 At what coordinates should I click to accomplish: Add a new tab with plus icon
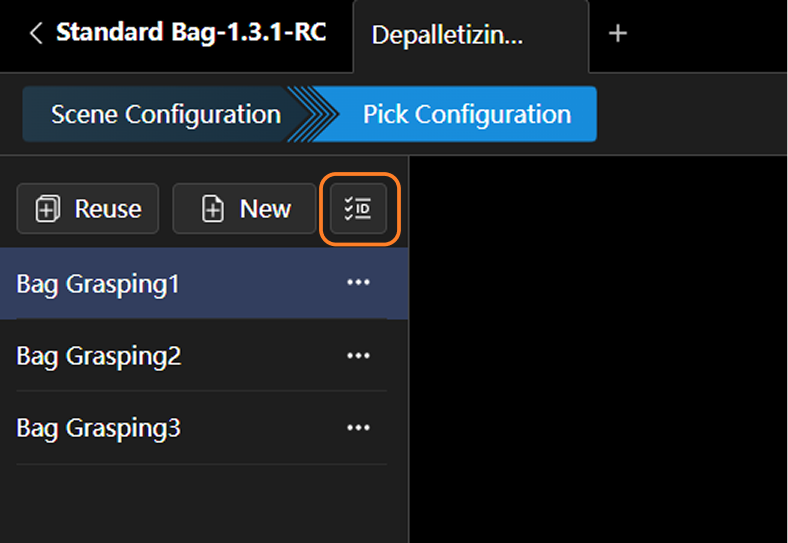pos(618,34)
